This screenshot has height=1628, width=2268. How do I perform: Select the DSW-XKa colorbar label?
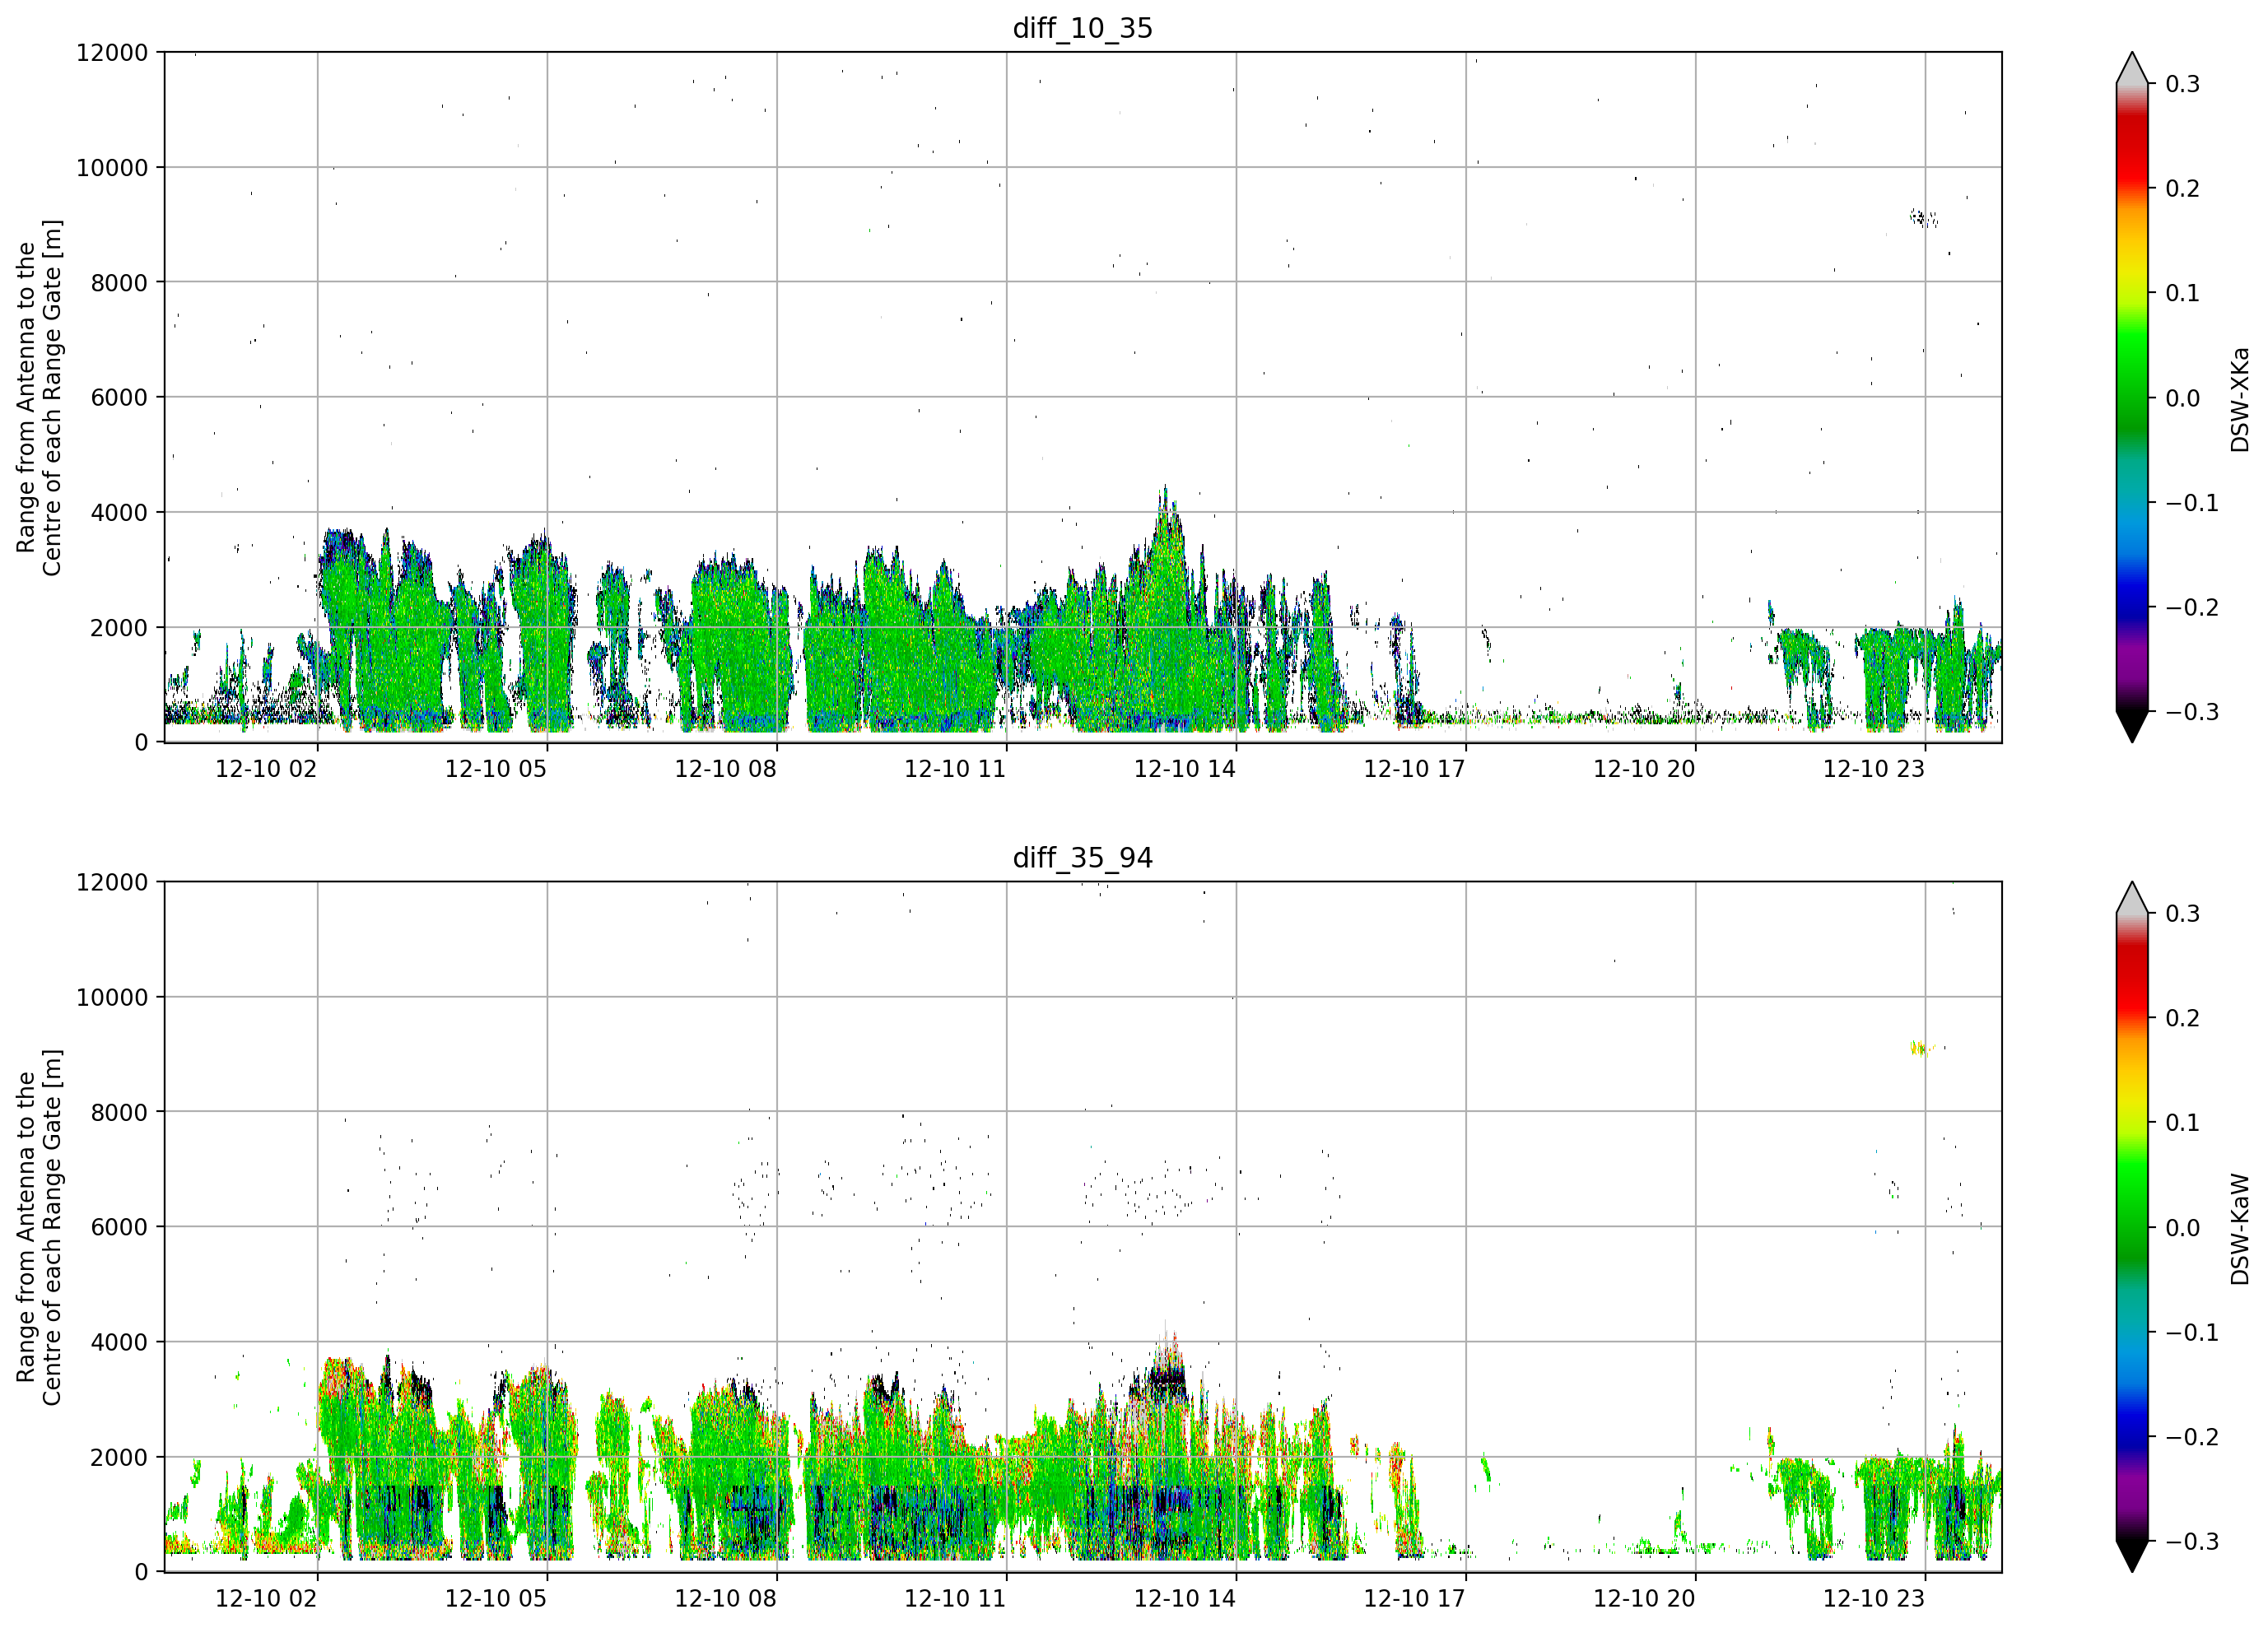point(2239,399)
